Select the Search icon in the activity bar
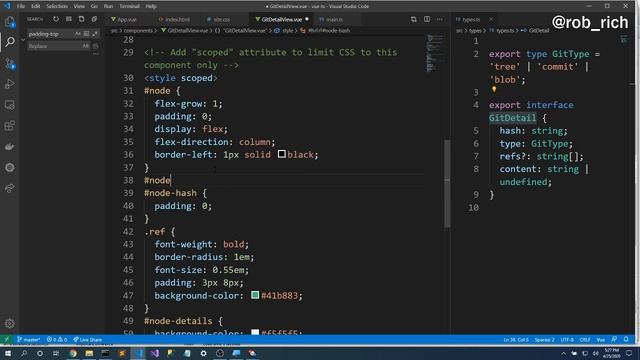 pos(10,42)
